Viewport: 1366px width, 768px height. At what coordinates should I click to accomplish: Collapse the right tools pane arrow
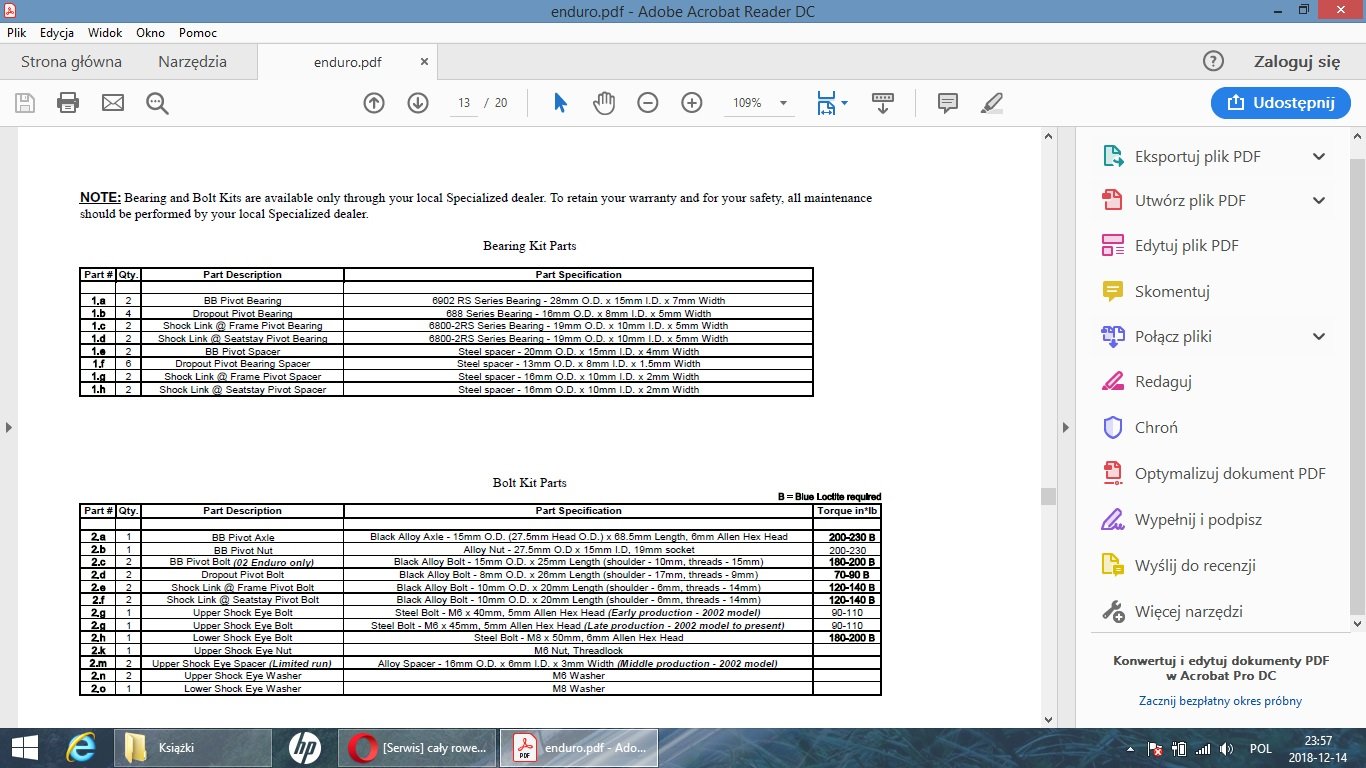(1064, 427)
